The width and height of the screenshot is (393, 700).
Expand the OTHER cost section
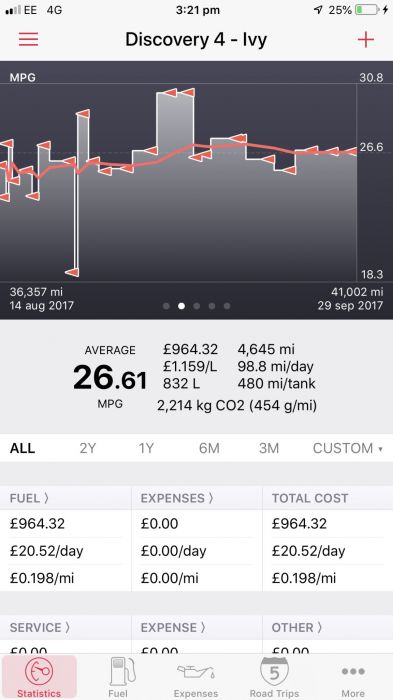(x=297, y=628)
